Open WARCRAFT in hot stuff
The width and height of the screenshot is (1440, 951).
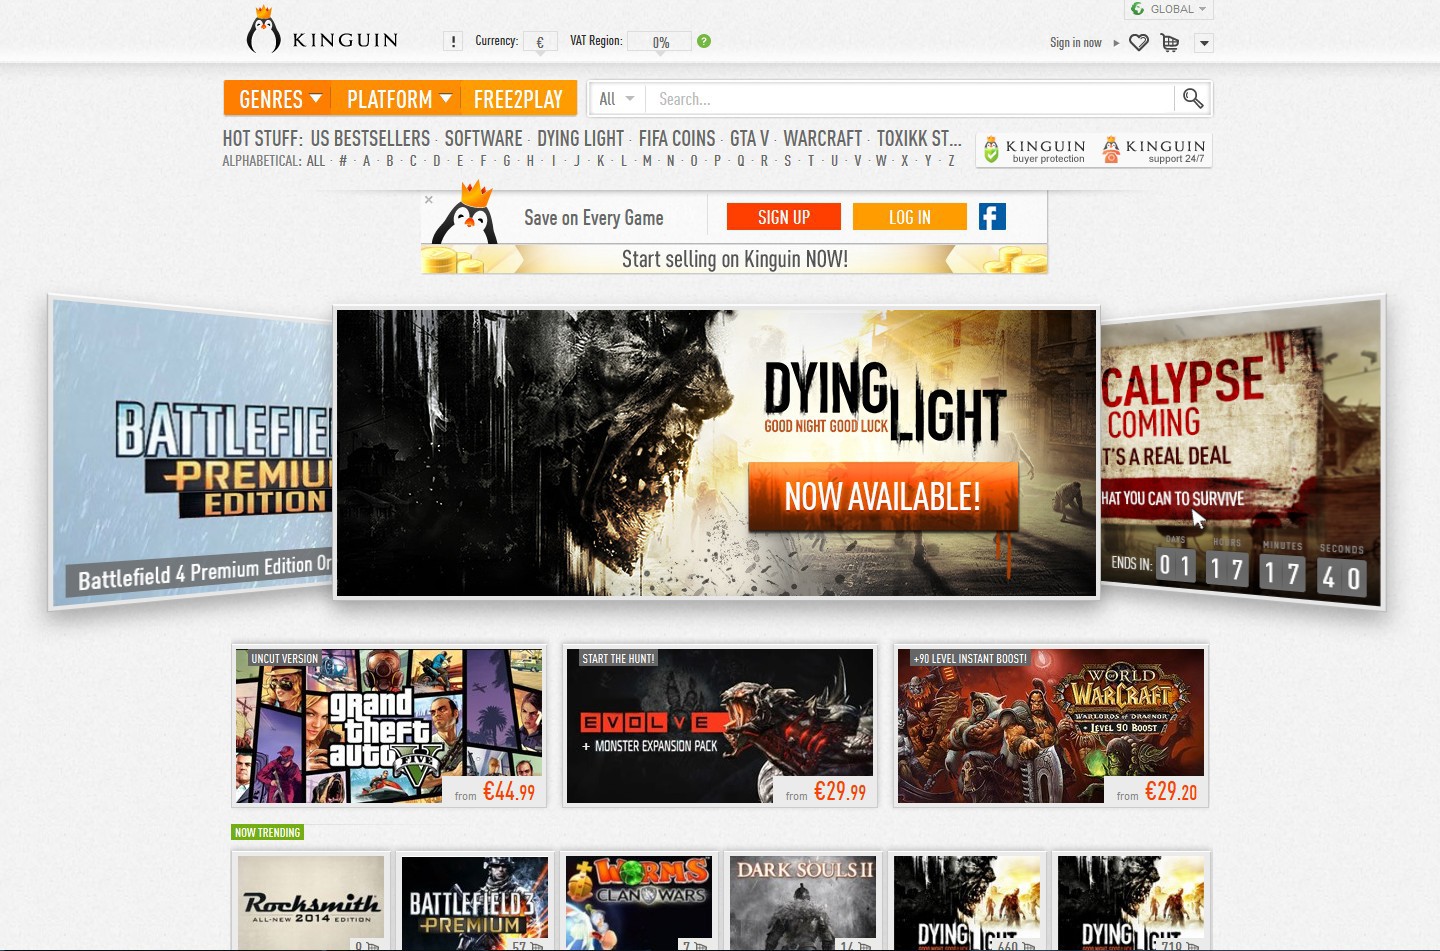click(822, 139)
